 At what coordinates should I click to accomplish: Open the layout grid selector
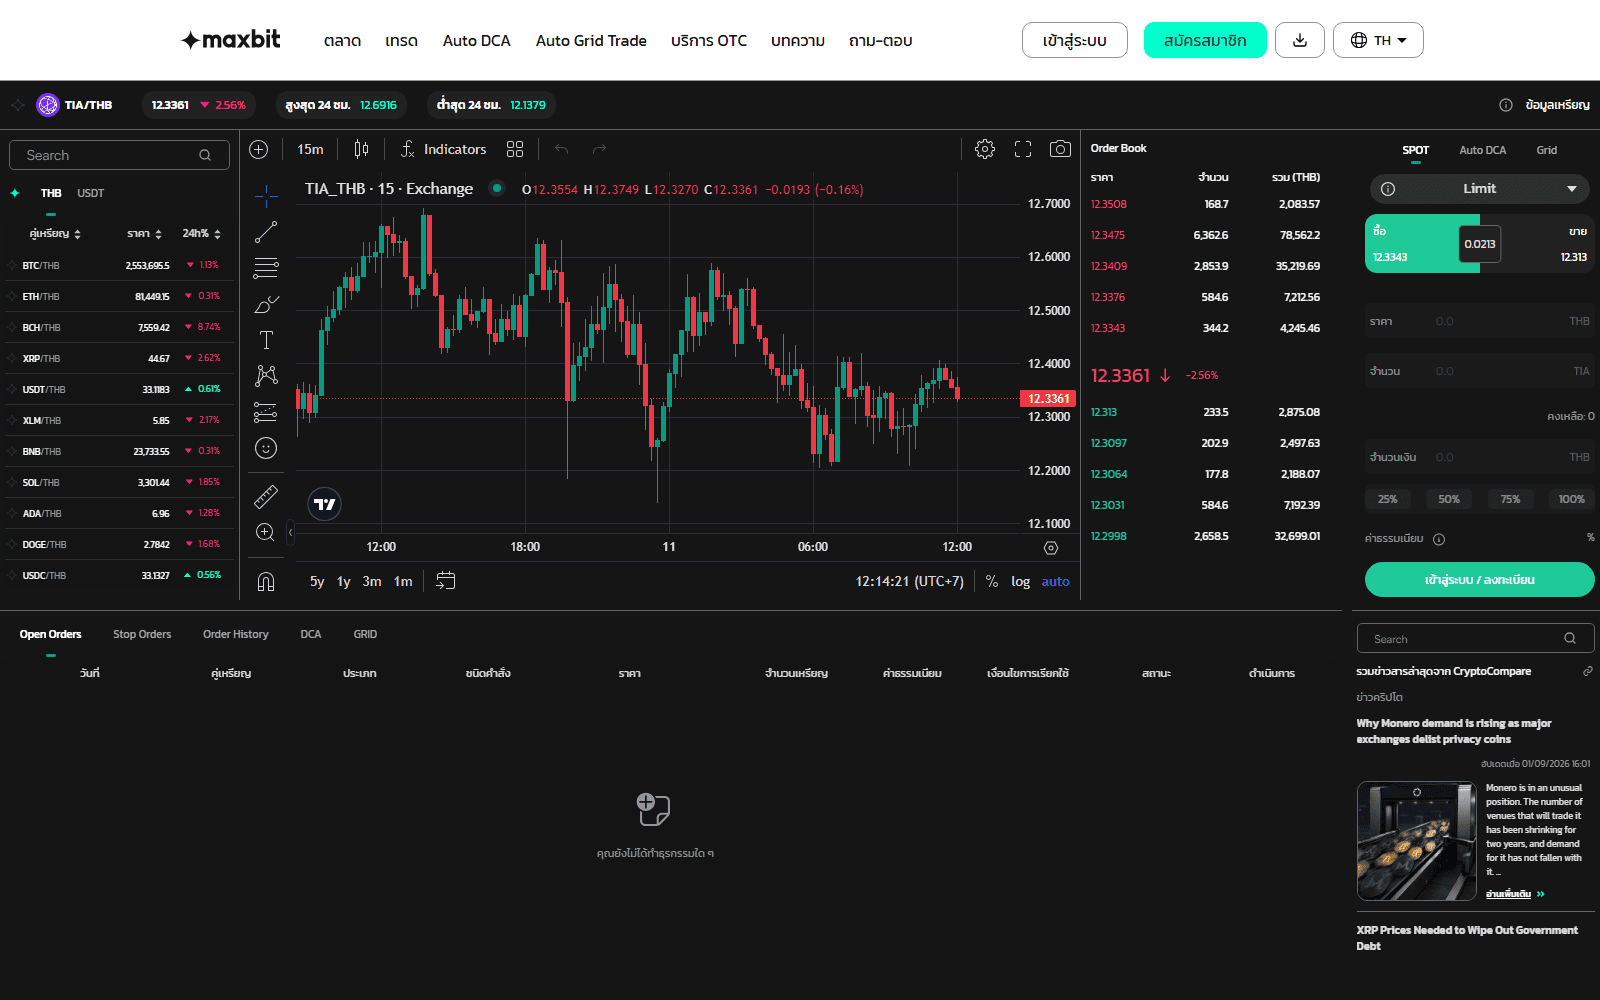(515, 149)
